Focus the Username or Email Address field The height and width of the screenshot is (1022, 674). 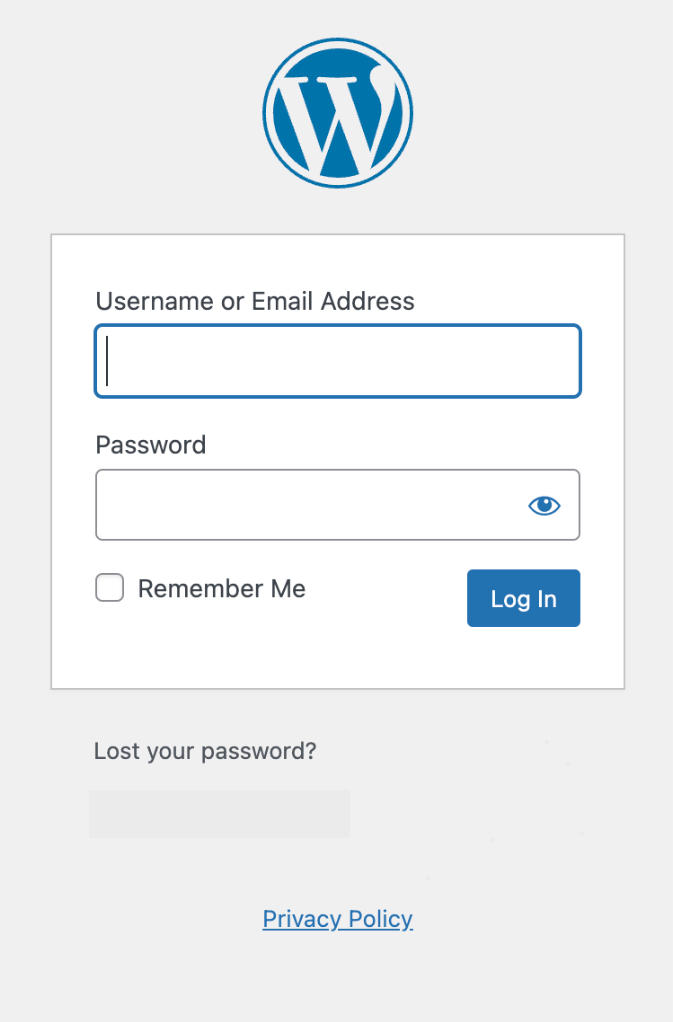pyautogui.click(x=337, y=361)
